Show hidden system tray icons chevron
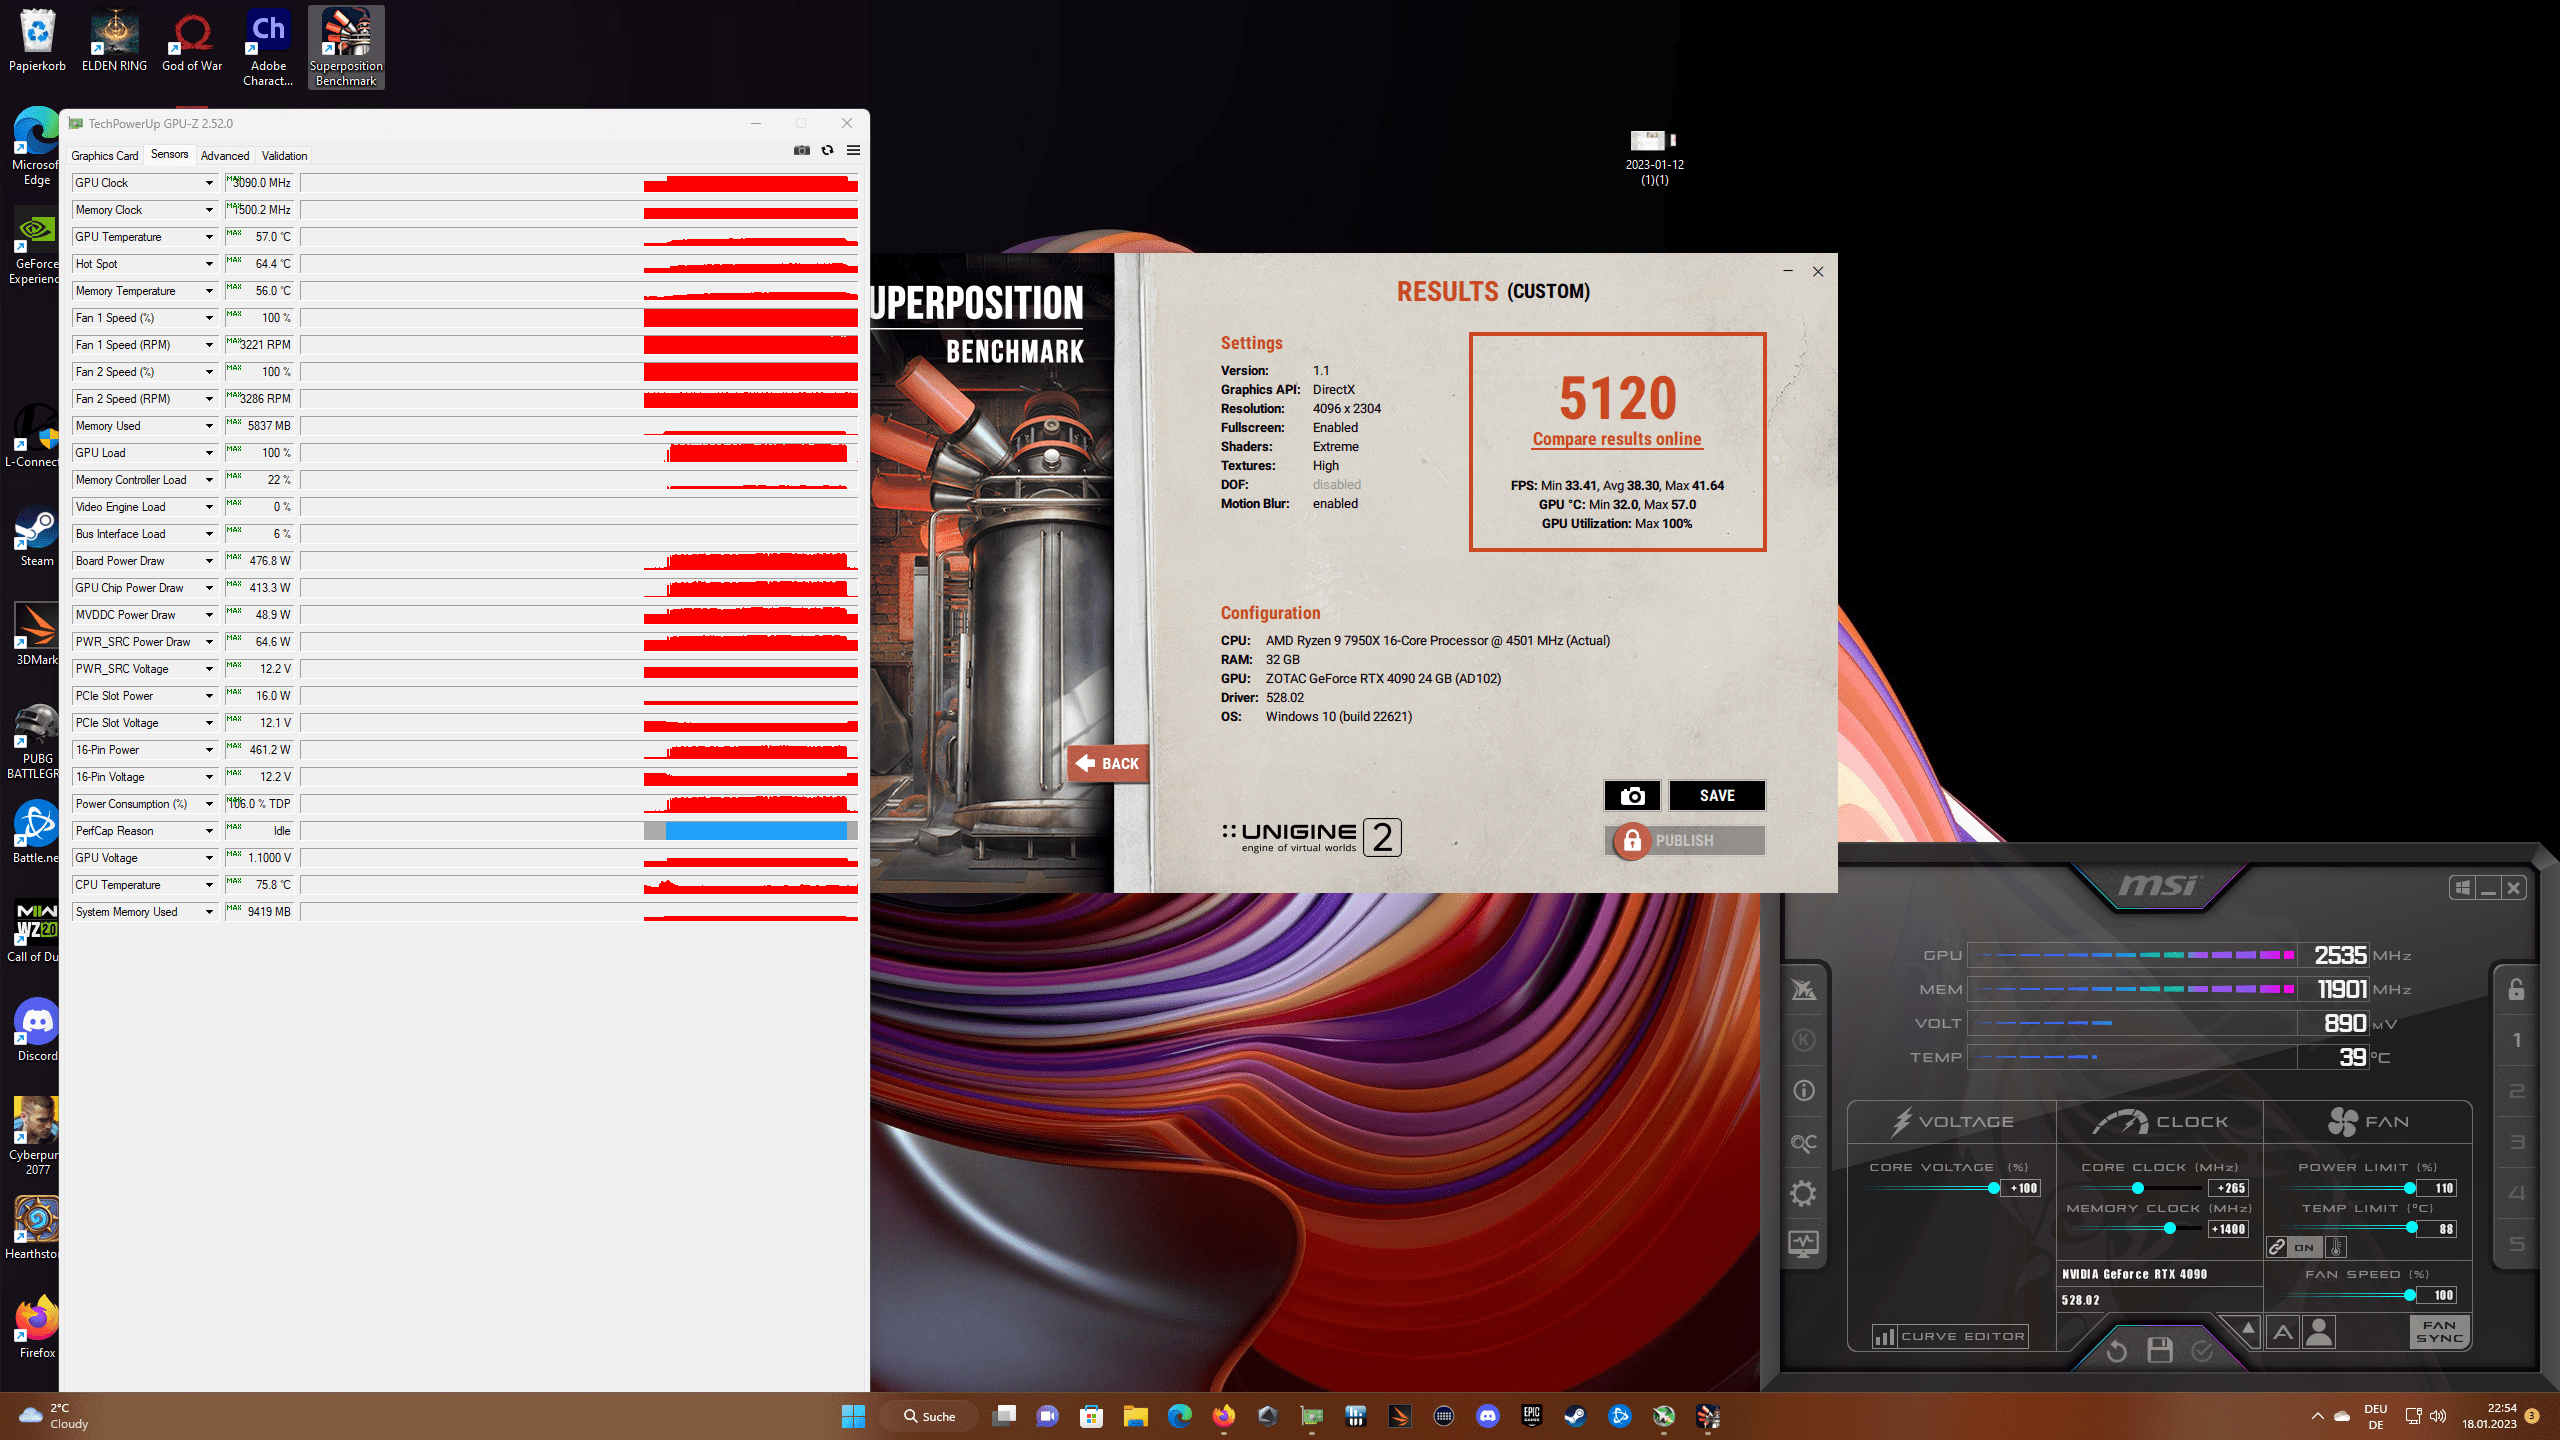This screenshot has height=1440, width=2560. click(2317, 1416)
